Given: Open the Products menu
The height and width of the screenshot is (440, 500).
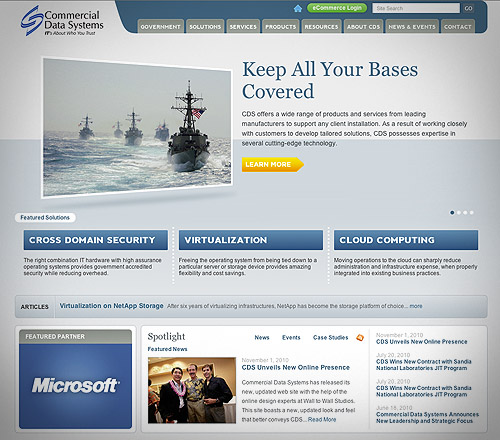Looking at the screenshot, I should point(280,27).
